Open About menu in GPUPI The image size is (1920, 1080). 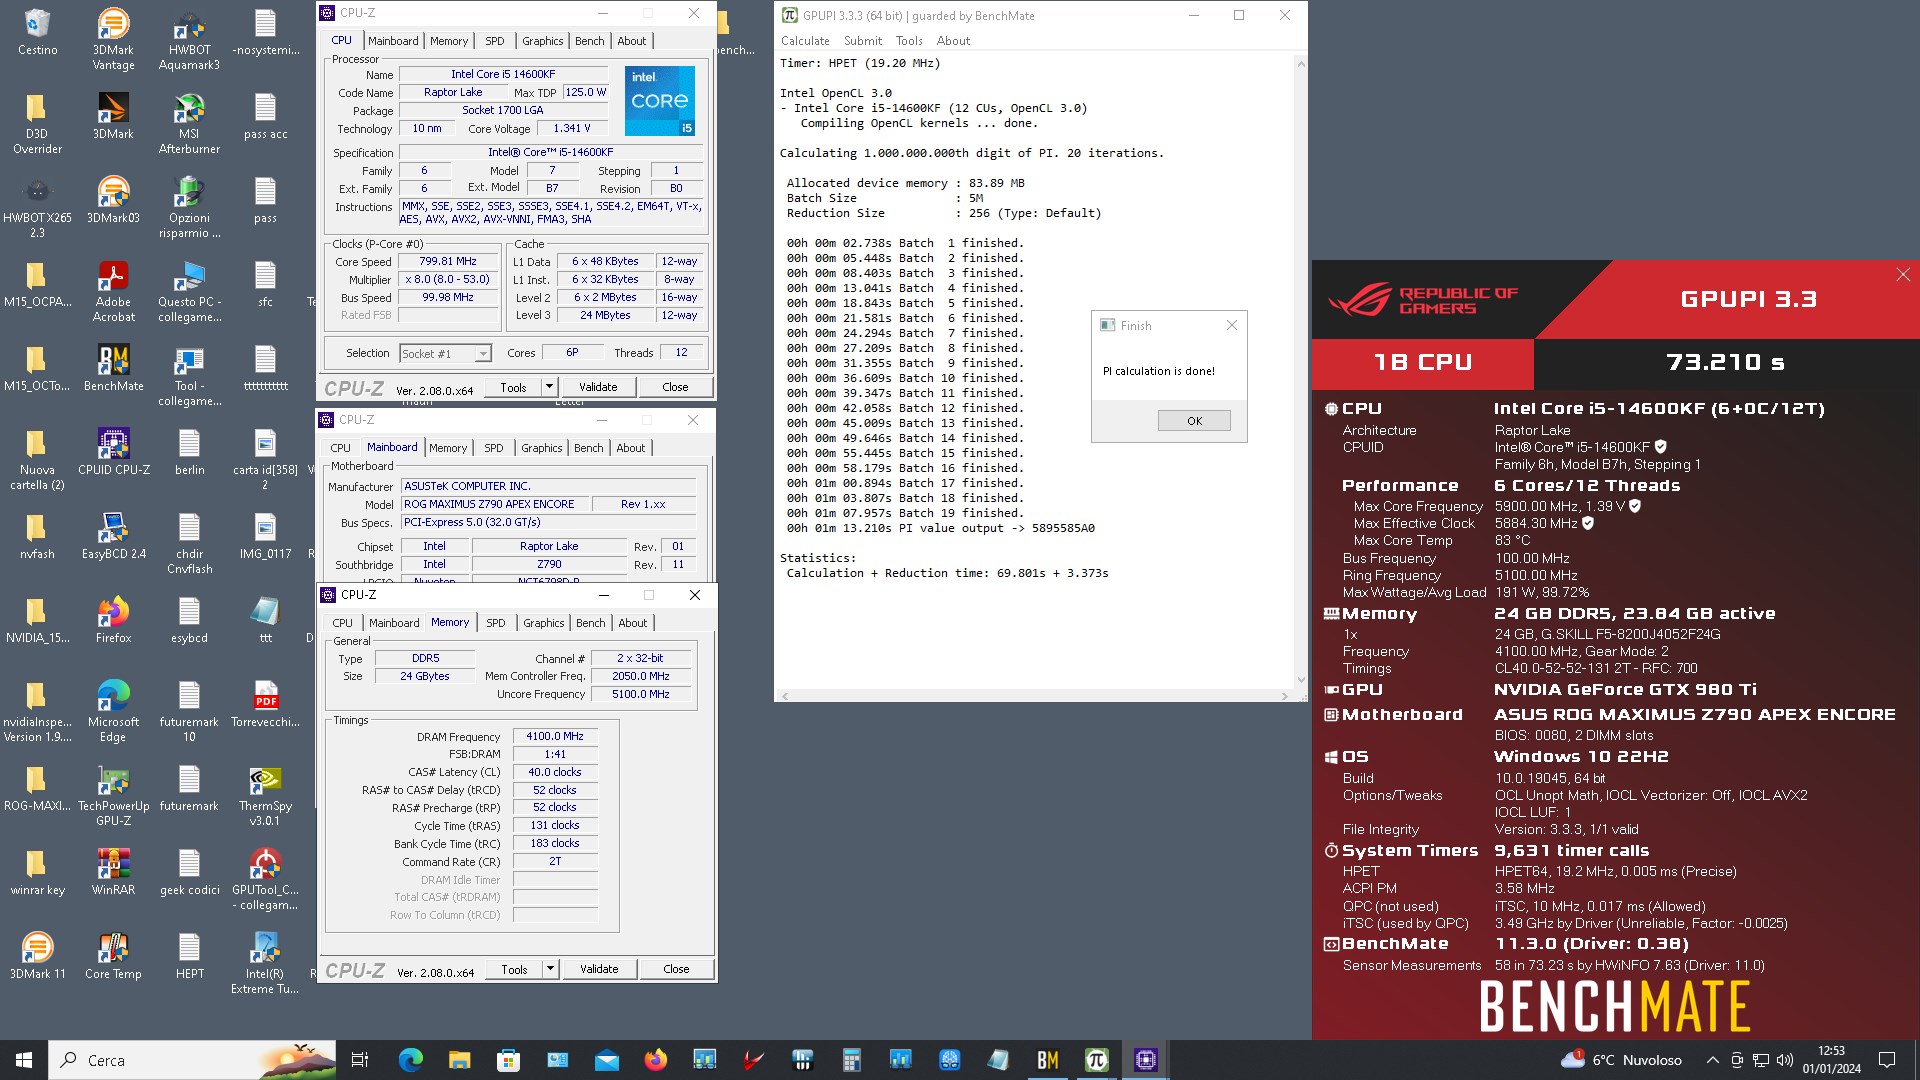(x=953, y=41)
